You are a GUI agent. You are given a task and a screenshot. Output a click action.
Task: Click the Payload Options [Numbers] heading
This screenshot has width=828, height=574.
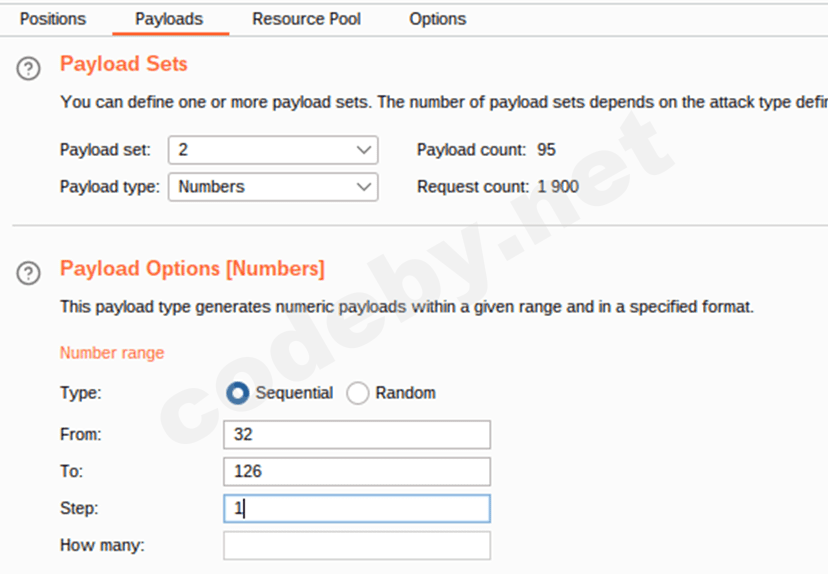(192, 269)
